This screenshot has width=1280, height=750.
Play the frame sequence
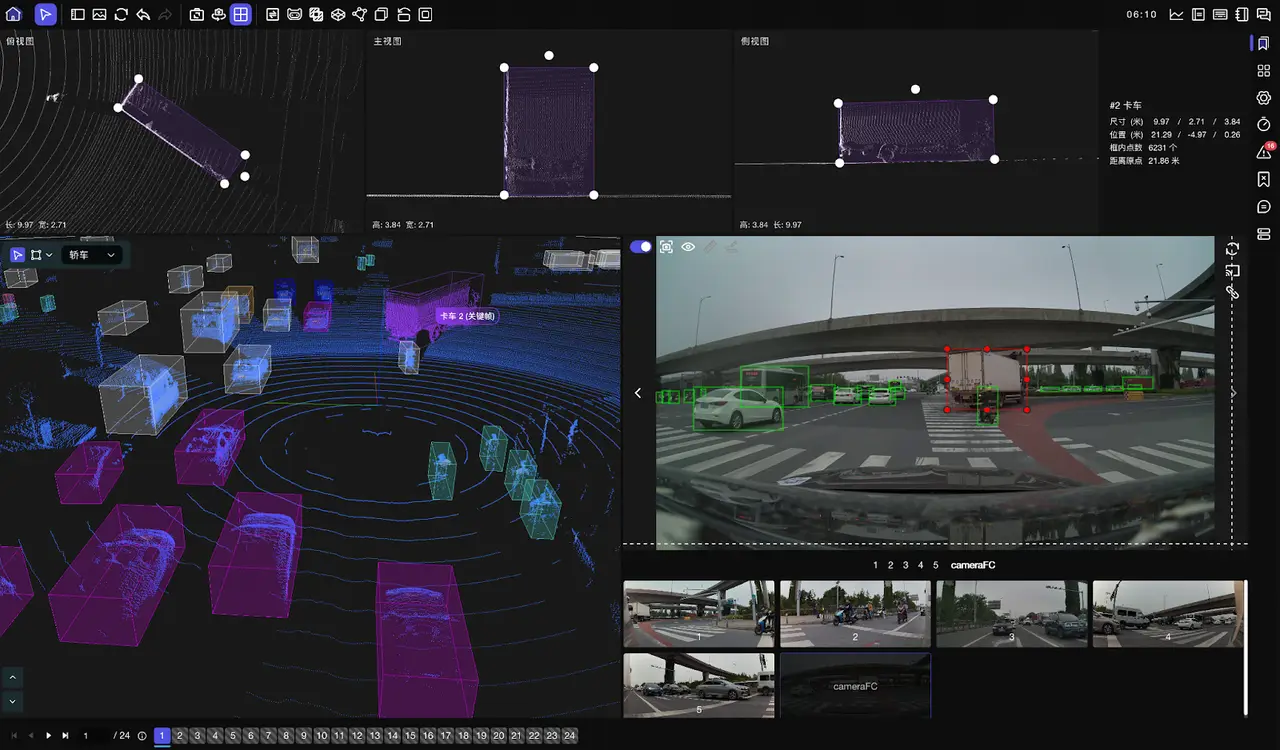(48, 736)
